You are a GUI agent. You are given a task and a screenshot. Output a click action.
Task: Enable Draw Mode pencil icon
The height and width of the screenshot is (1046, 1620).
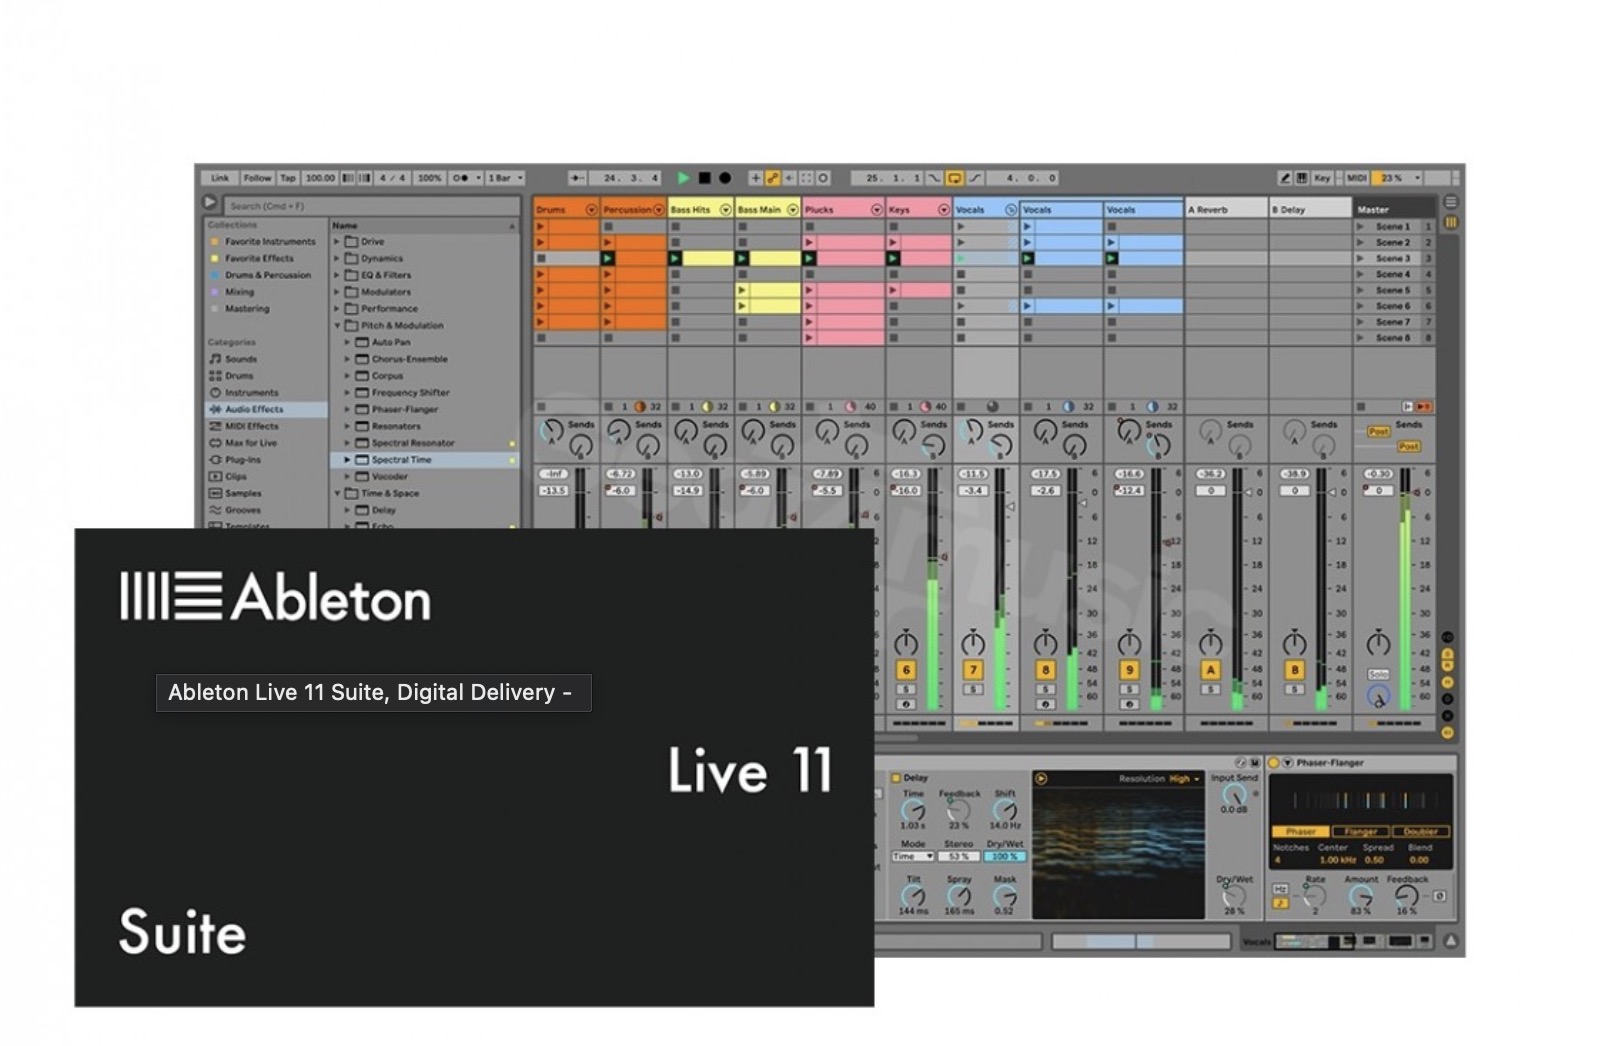click(1284, 178)
